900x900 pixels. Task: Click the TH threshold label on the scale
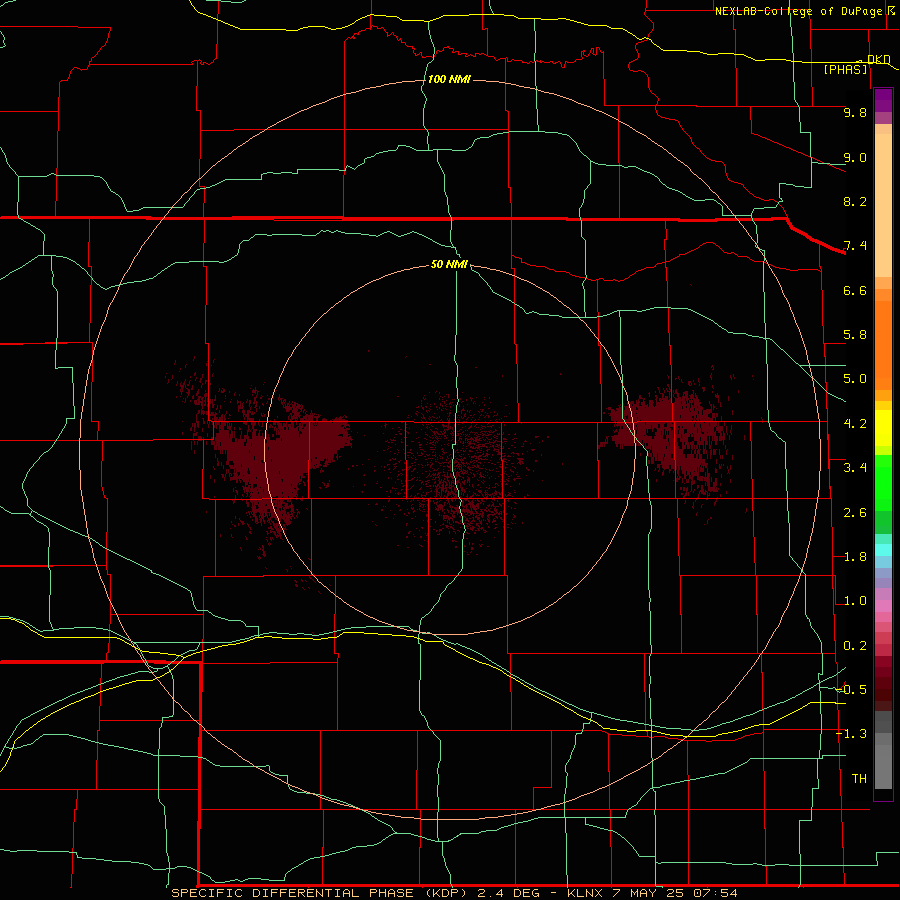tap(859, 779)
